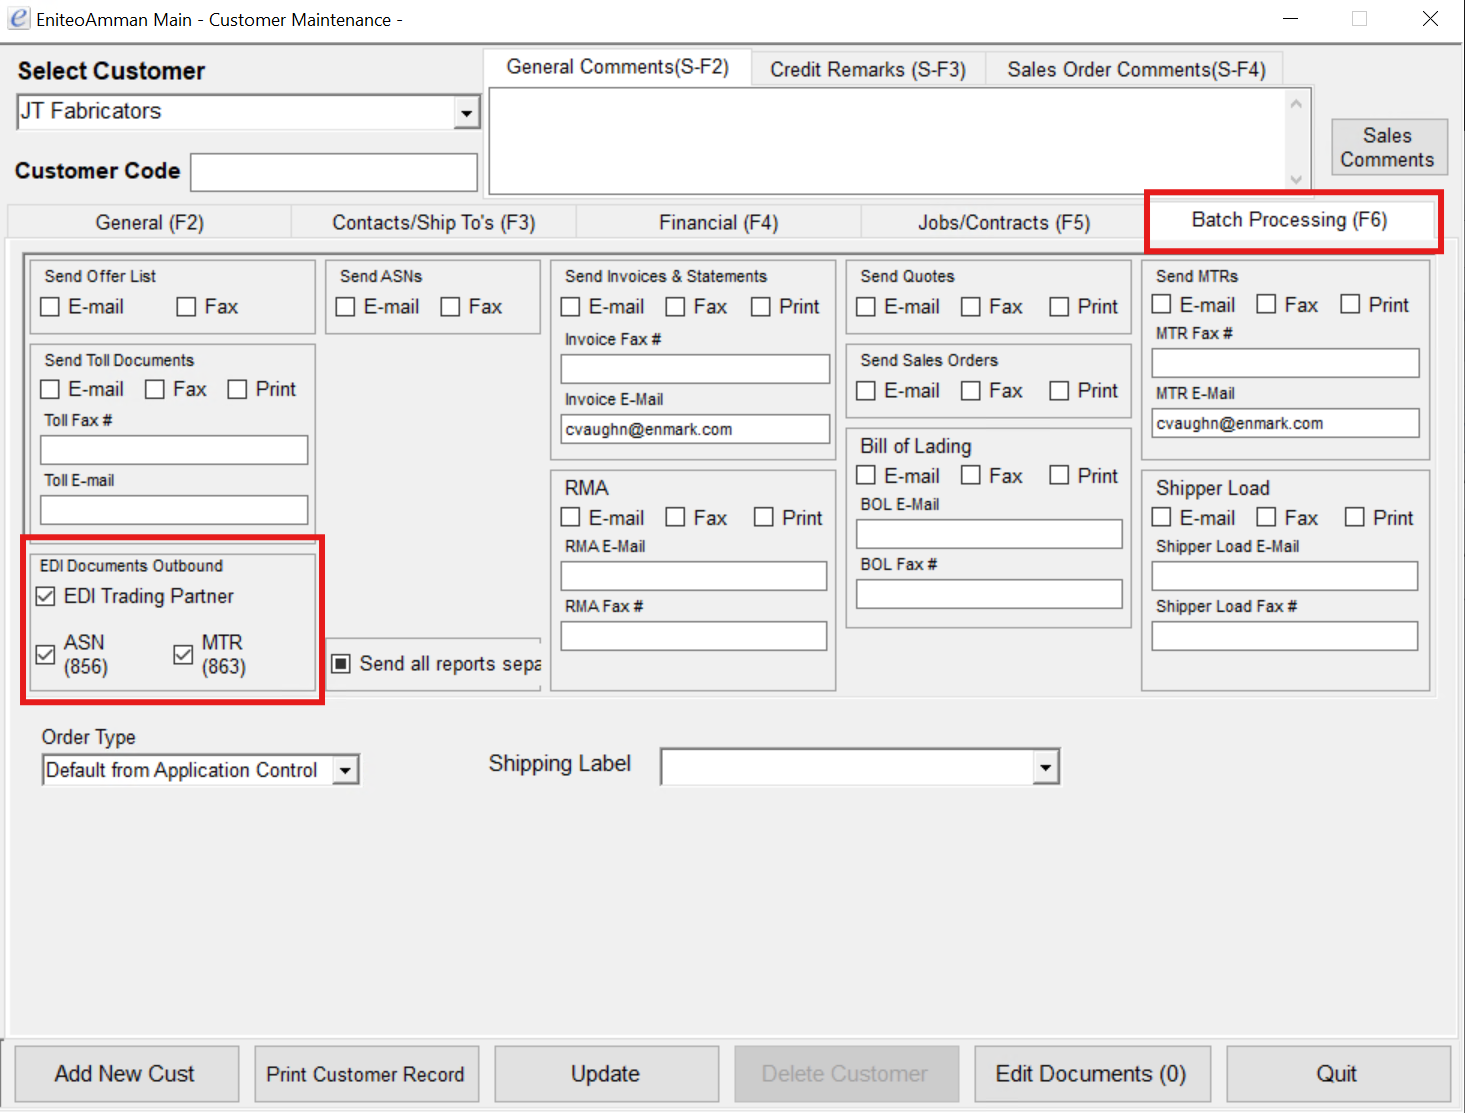Open Sales Order Comments(S-F4) tab
Image resolution: width=1465 pixels, height=1113 pixels.
point(1136,69)
